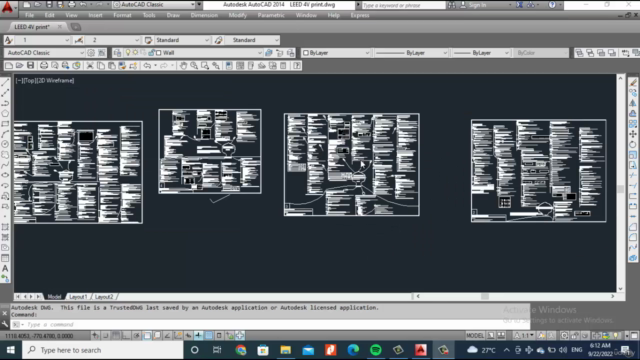Click the Zoom Realtime magnifier icon
Screen dimensions: 640x360
click(x=194, y=65)
